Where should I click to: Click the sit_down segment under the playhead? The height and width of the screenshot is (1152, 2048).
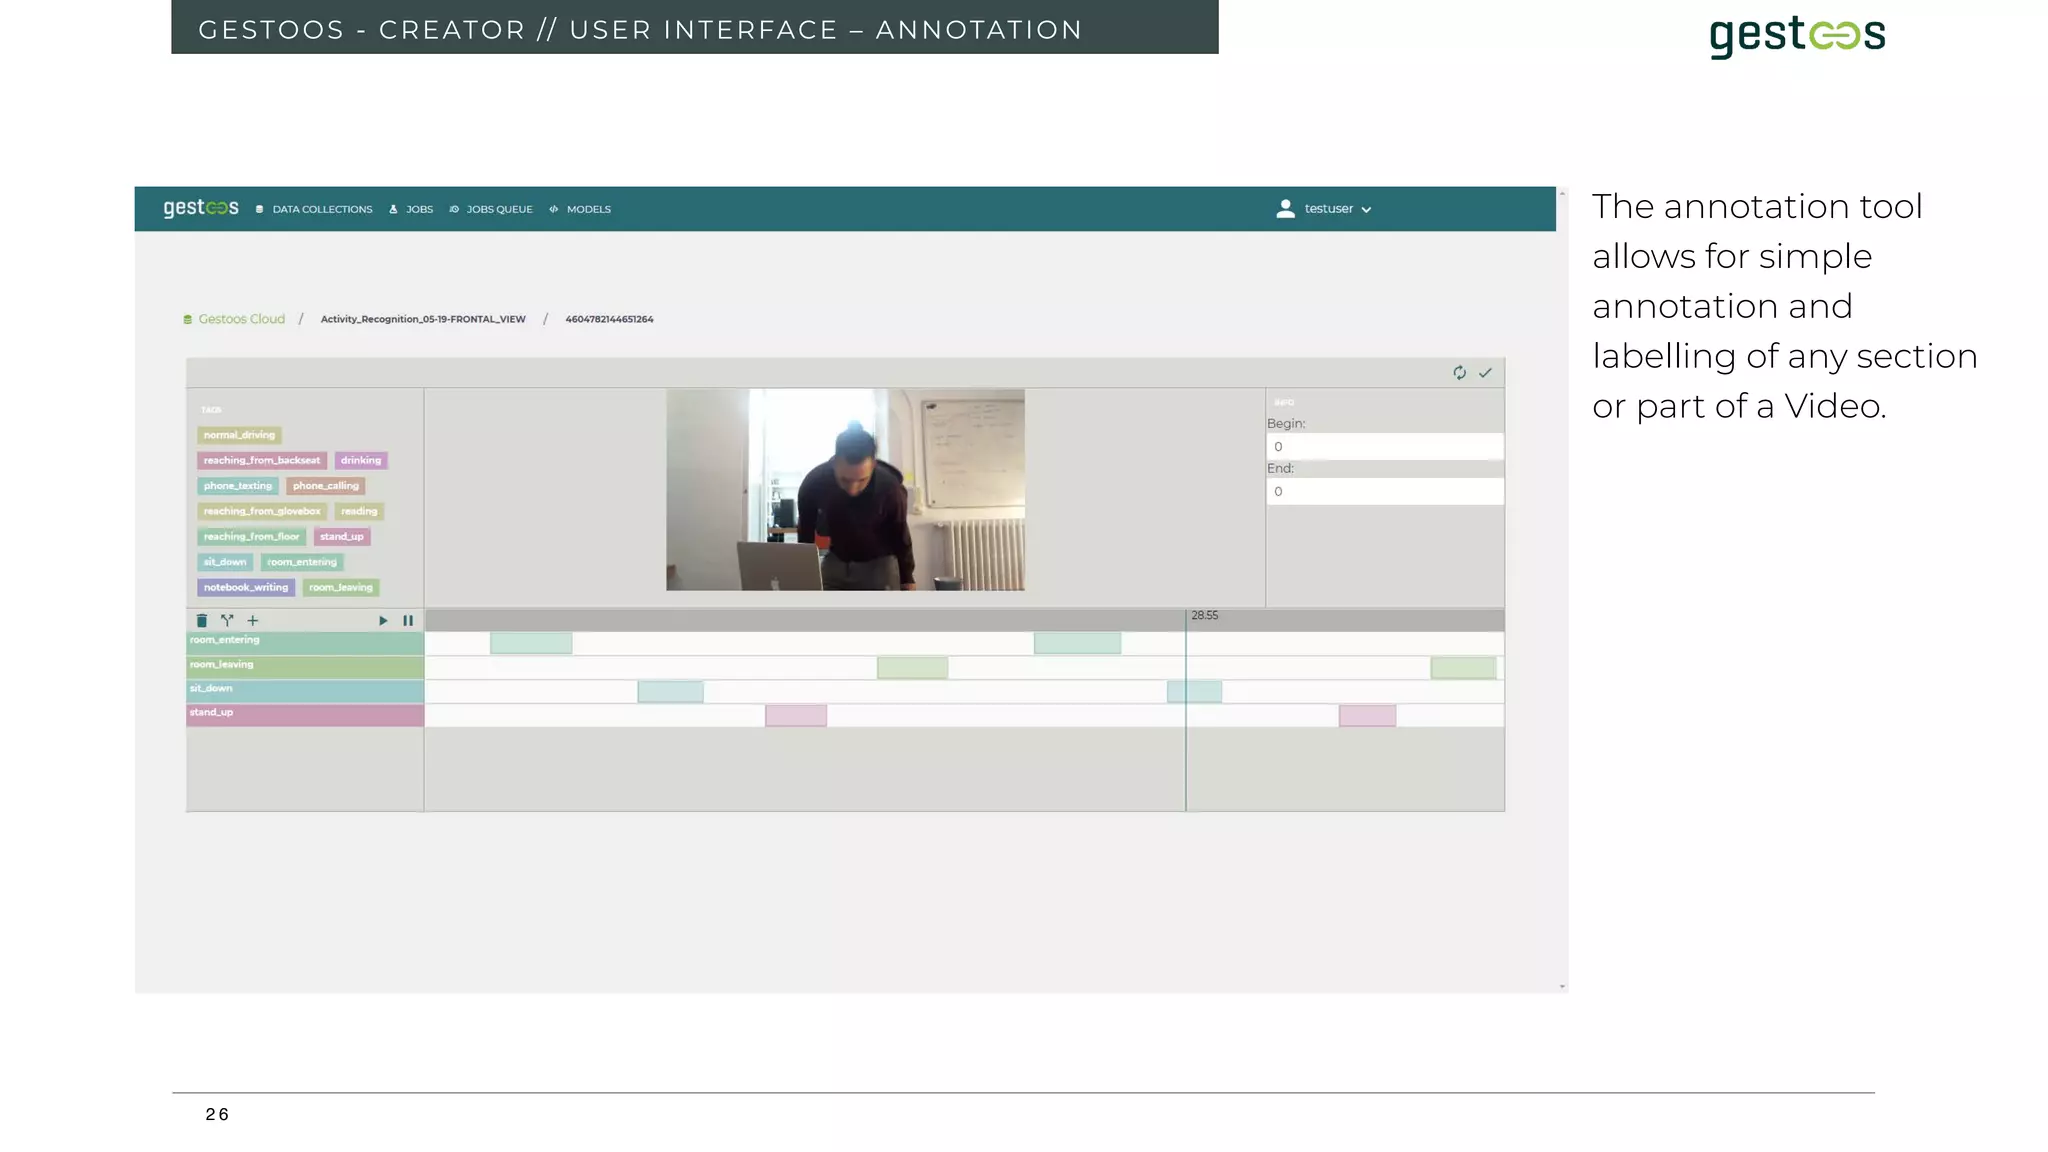(1194, 691)
